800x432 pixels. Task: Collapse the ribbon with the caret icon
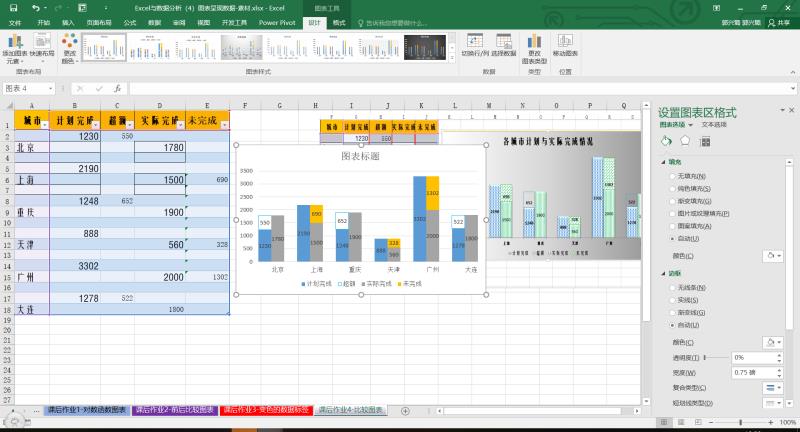click(x=793, y=72)
